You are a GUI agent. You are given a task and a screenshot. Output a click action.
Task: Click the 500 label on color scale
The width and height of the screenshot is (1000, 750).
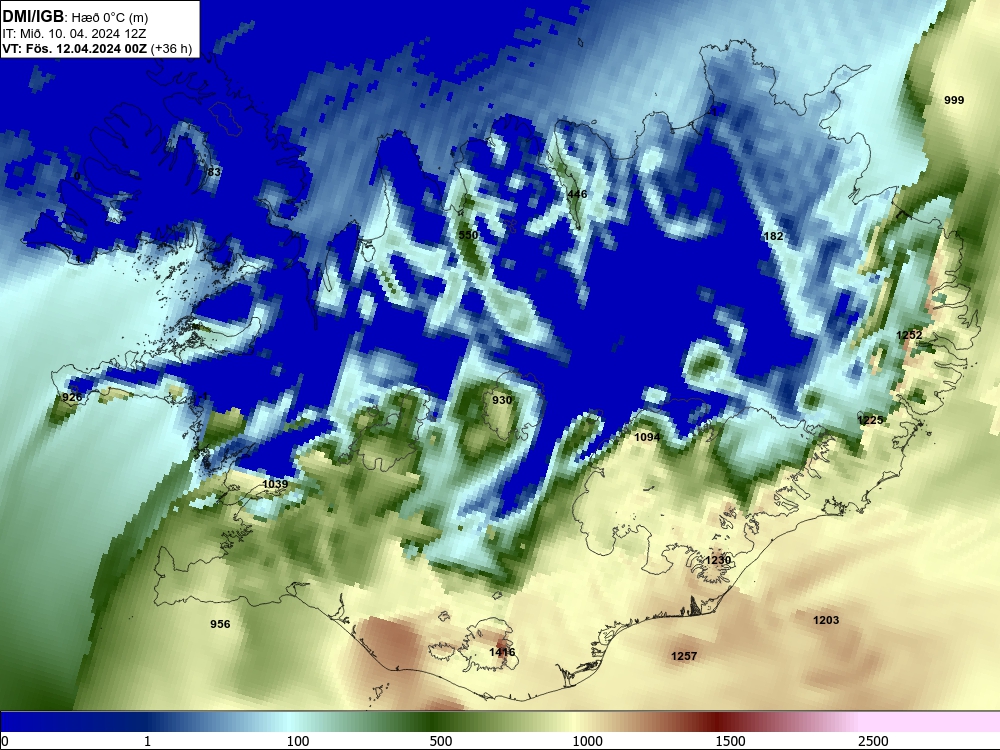click(x=441, y=740)
